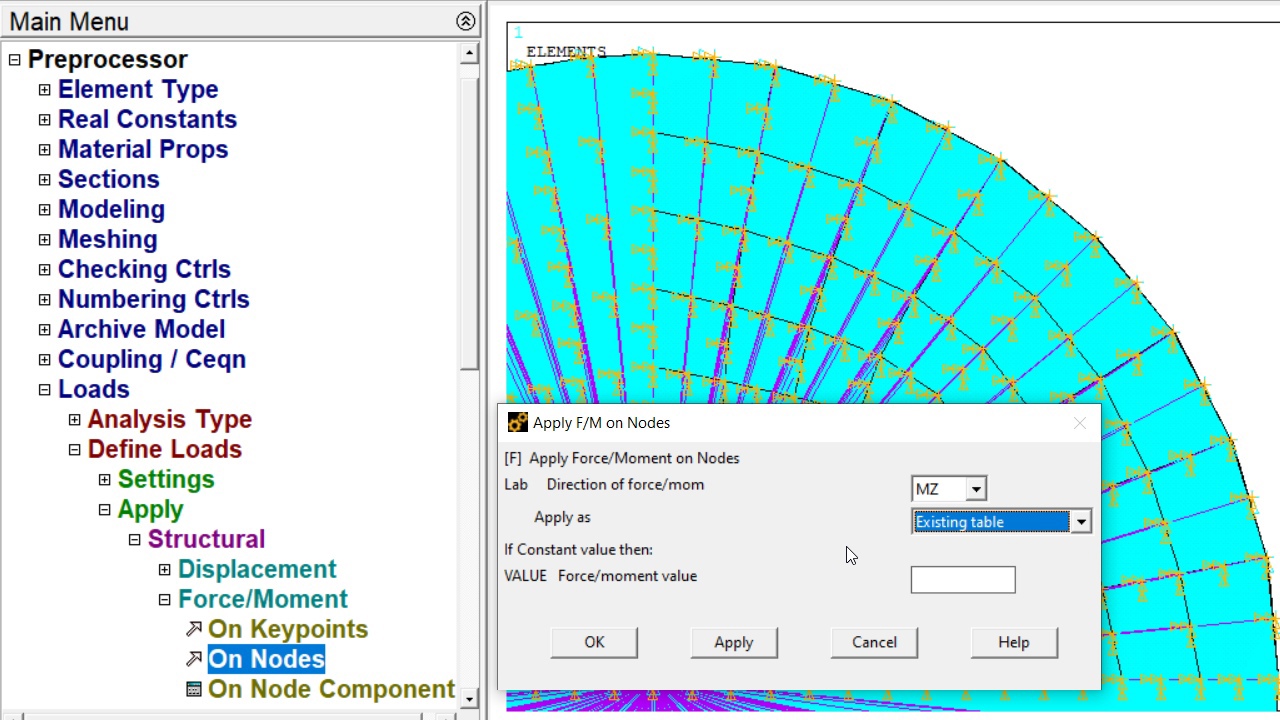Expand the Modeling node

point(45,210)
